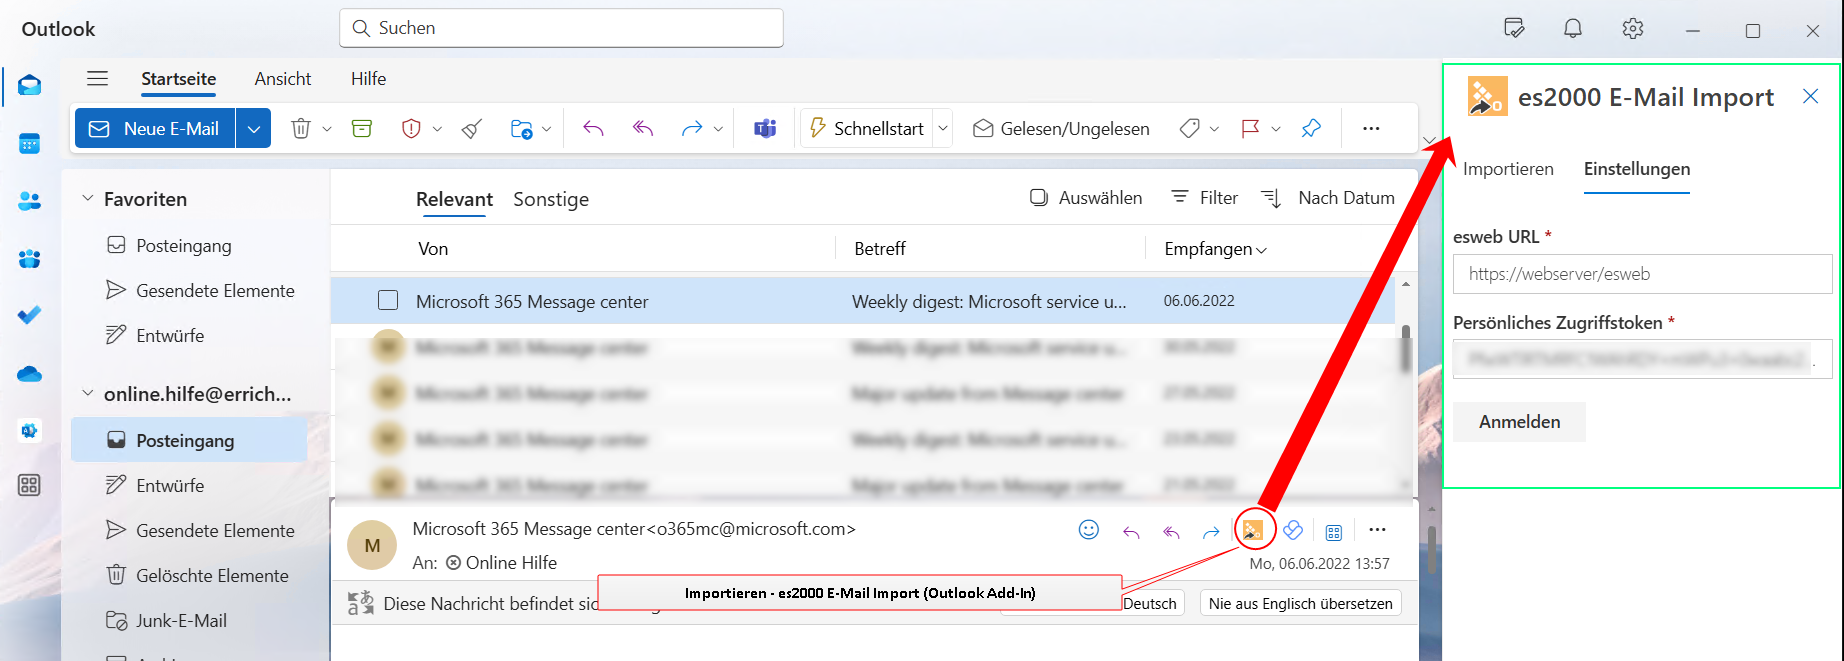Open the To Do checkmark icon
The width and height of the screenshot is (1844, 661).
click(30, 315)
